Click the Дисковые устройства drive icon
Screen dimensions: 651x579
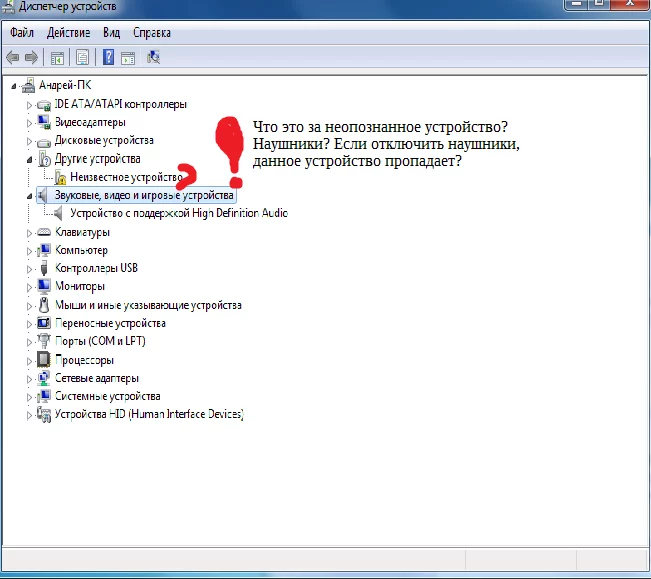pyautogui.click(x=44, y=142)
